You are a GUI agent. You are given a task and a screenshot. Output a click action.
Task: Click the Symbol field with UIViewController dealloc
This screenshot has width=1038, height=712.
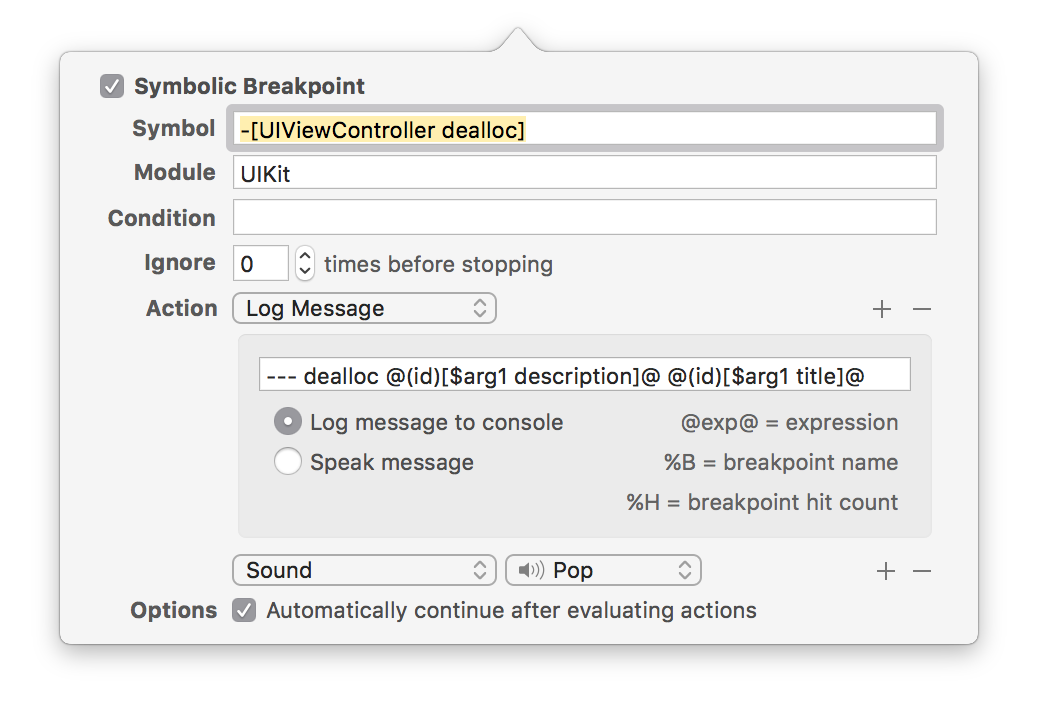(584, 129)
